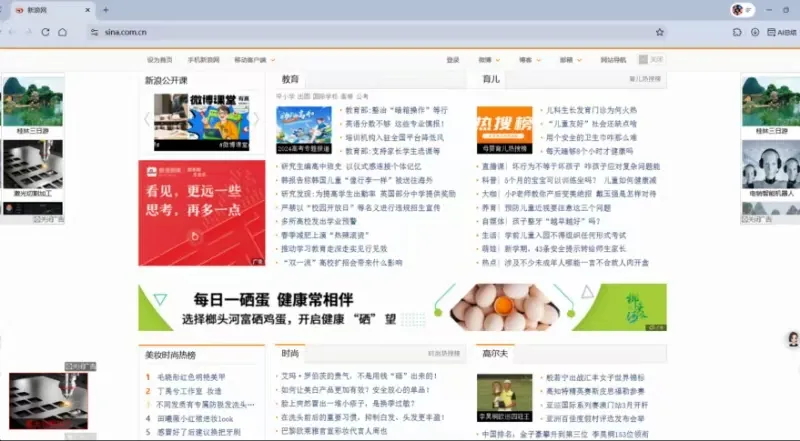The width and height of the screenshot is (800, 441).
Task: Open the headline 英语分数不够 这些专业慎报
Action: 394,124
